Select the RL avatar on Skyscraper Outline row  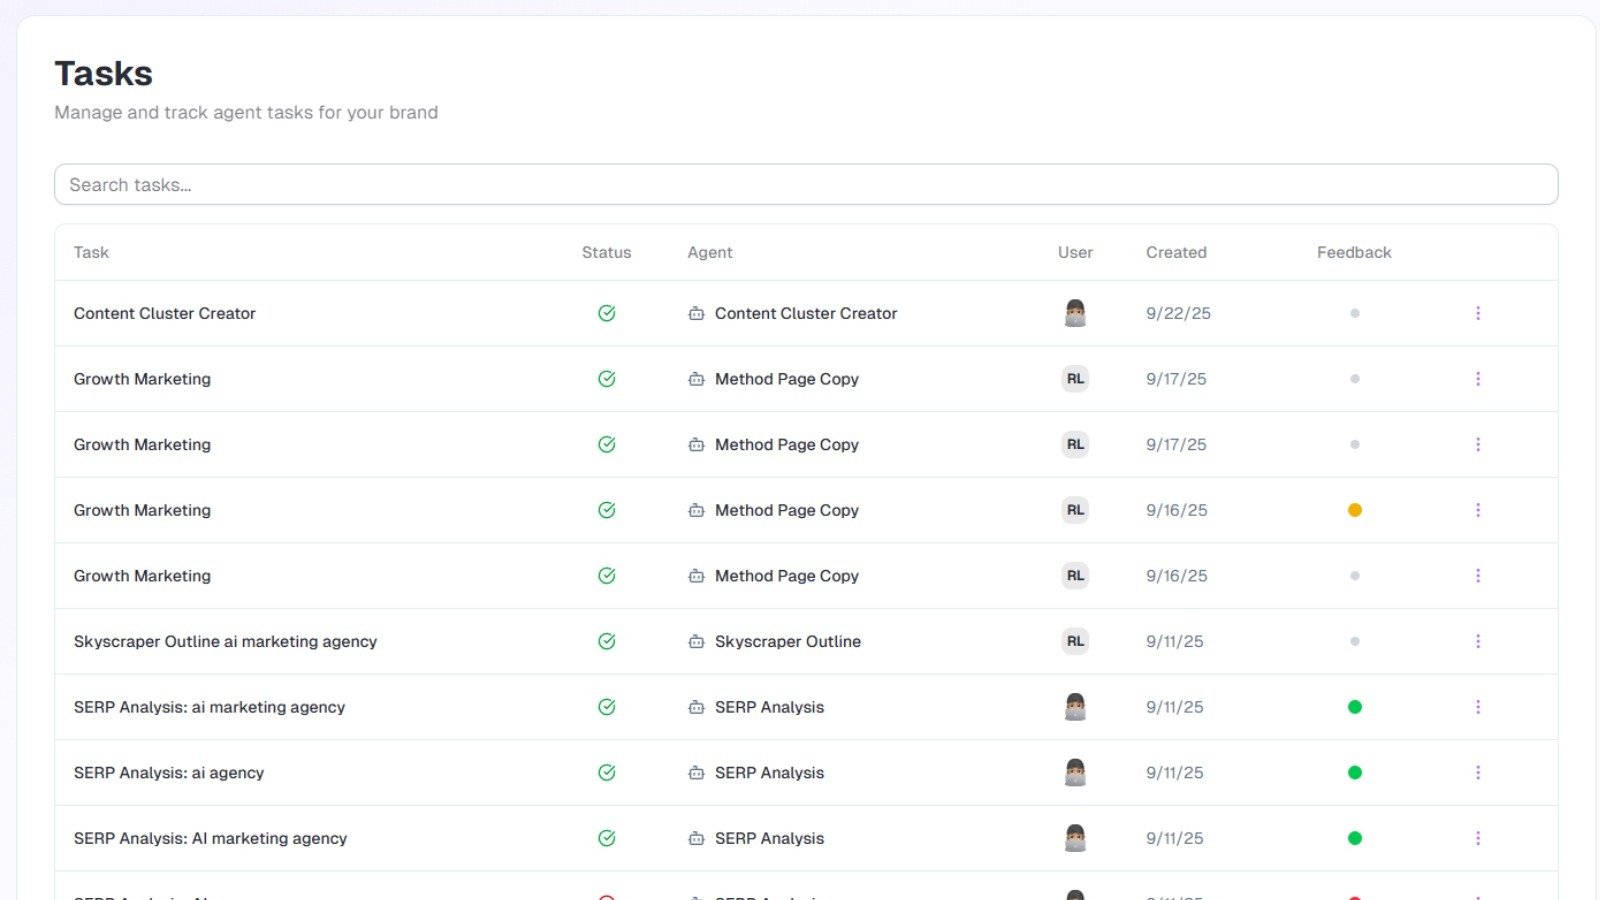coord(1075,642)
